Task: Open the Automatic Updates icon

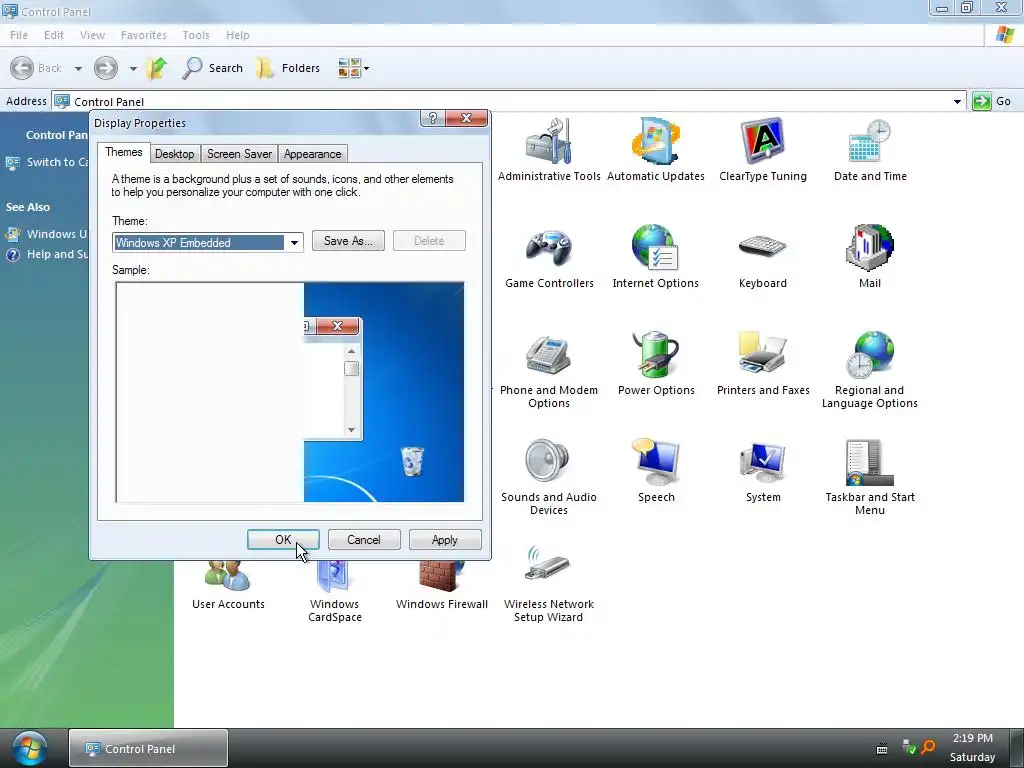Action: coord(656,150)
